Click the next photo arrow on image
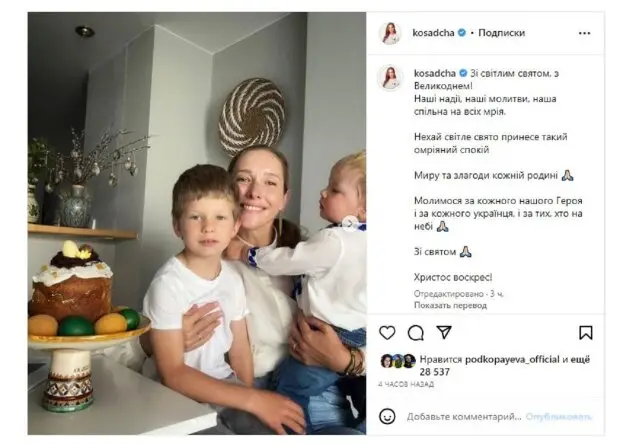This screenshot has height=444, width=620. (x=350, y=223)
